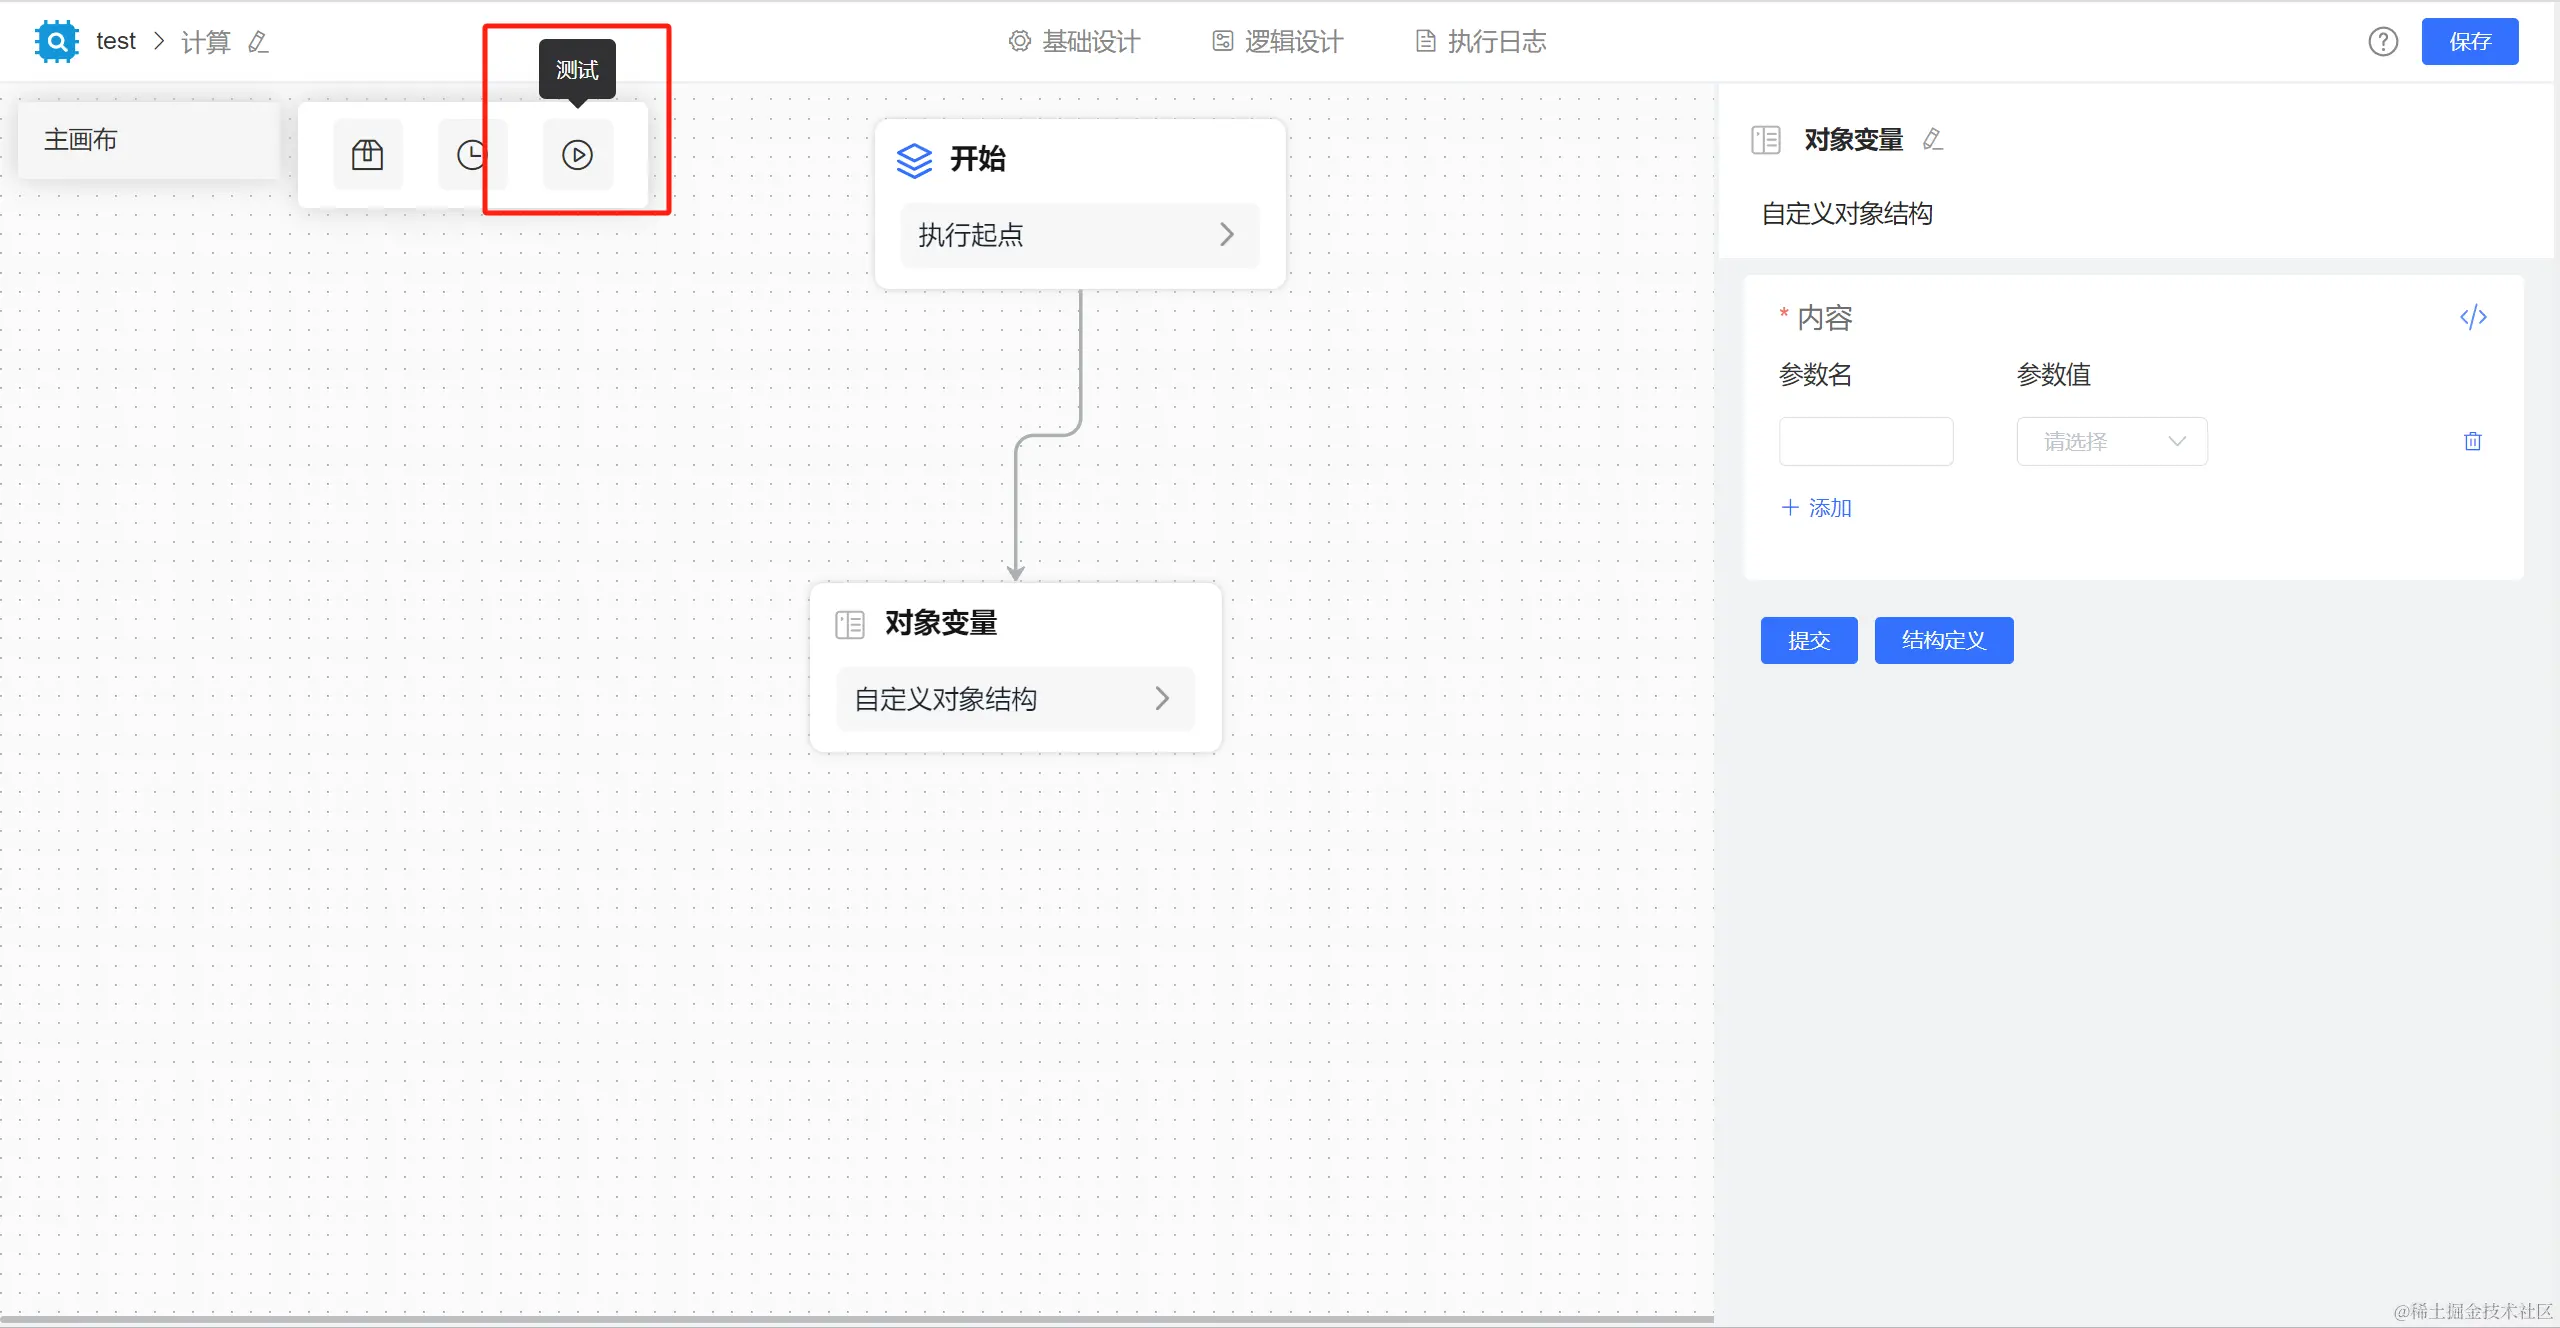Click the gear logo next to test
Viewport: 2560px width, 1328px height.
[x=56, y=42]
